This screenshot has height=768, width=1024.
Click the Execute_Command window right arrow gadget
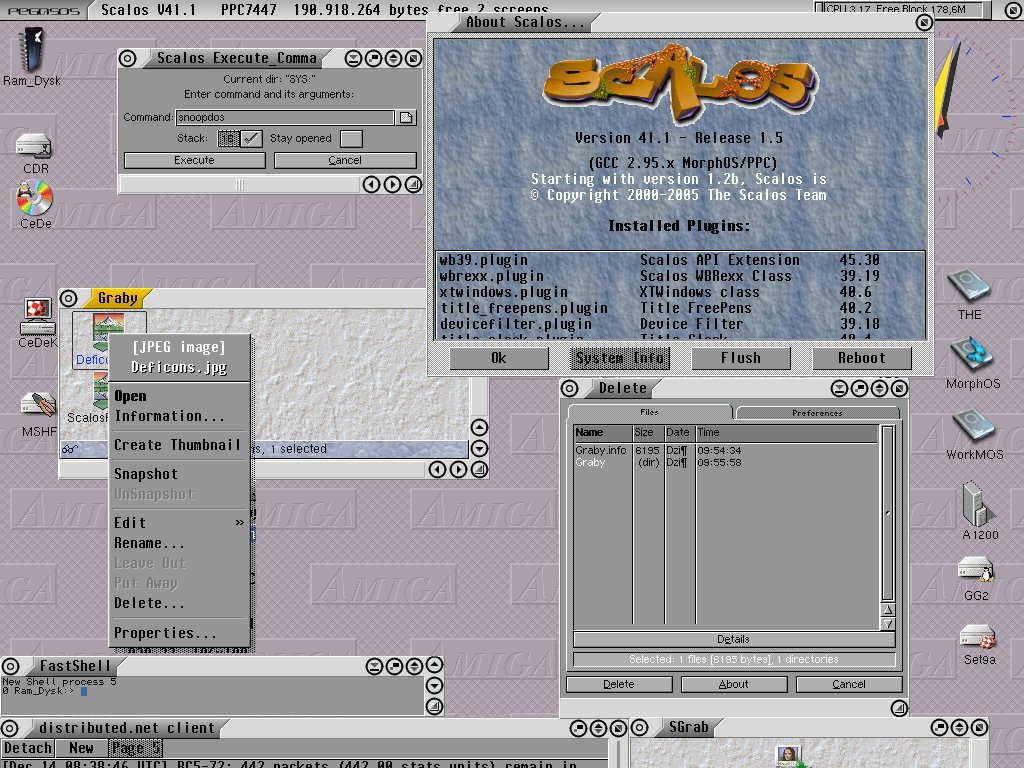point(392,185)
